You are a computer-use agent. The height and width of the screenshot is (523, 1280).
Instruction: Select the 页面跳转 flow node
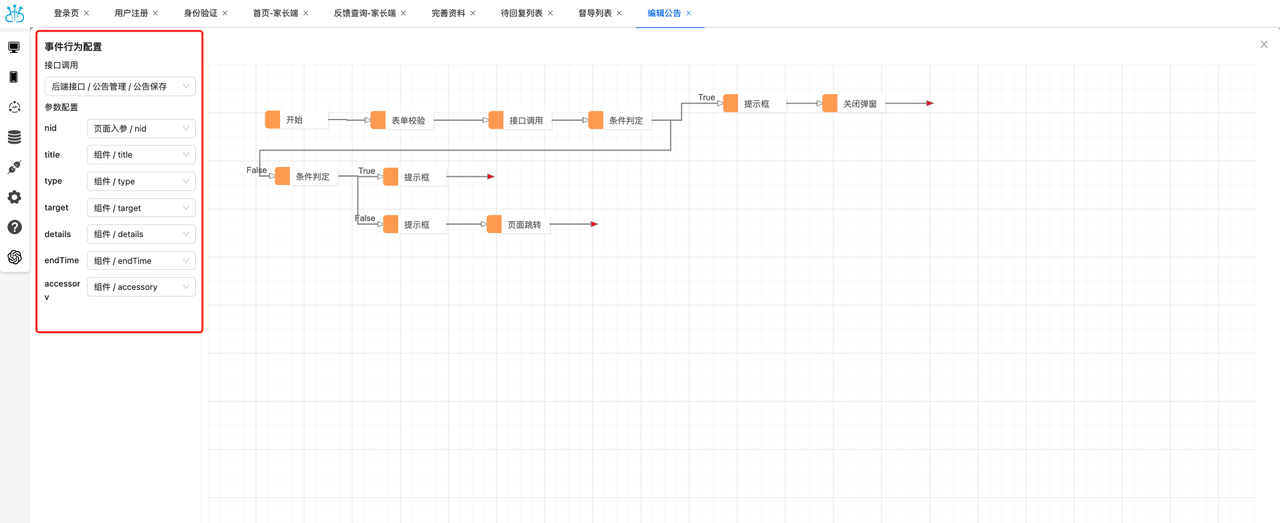pos(518,224)
